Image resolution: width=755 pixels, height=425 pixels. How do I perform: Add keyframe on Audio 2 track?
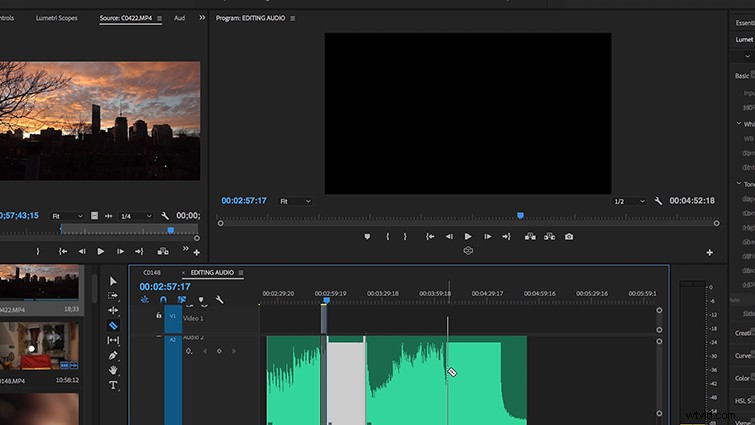point(219,351)
